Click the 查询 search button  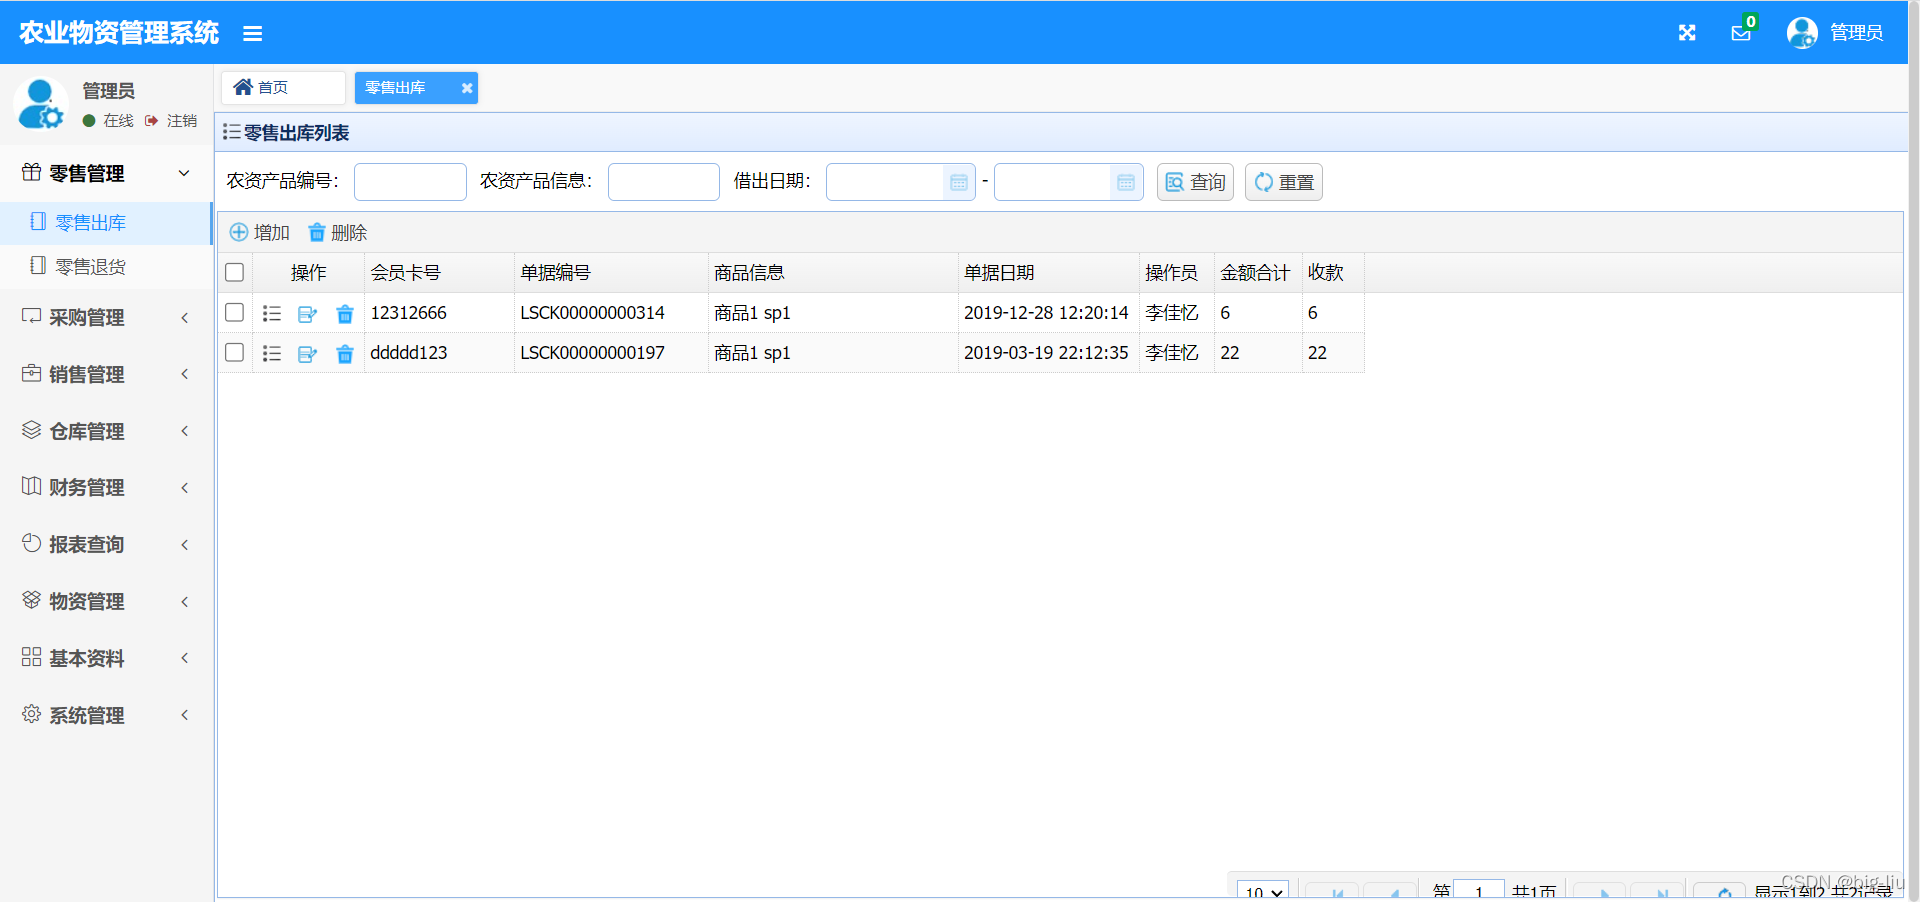point(1195,182)
